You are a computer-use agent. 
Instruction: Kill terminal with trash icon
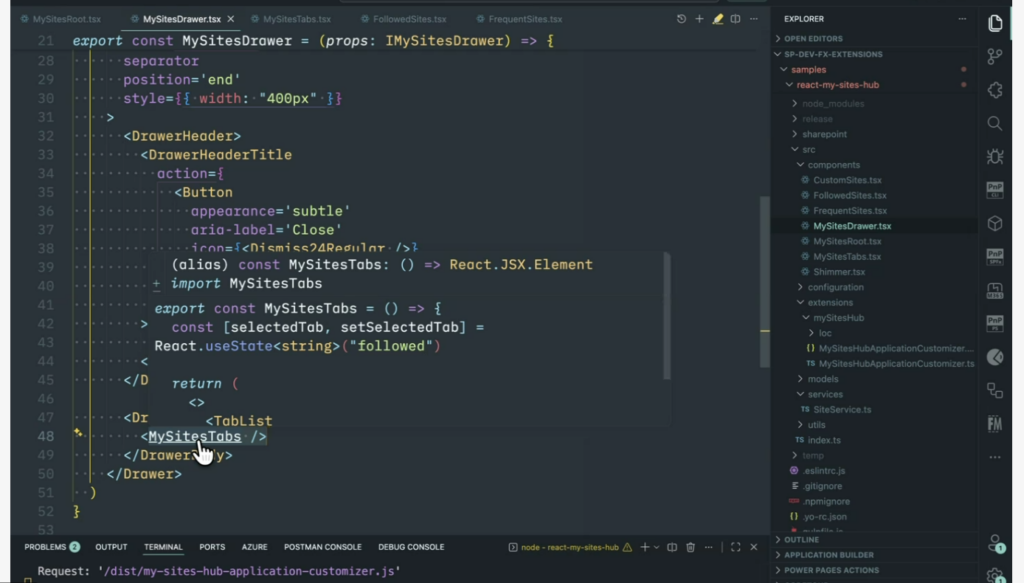pos(690,547)
